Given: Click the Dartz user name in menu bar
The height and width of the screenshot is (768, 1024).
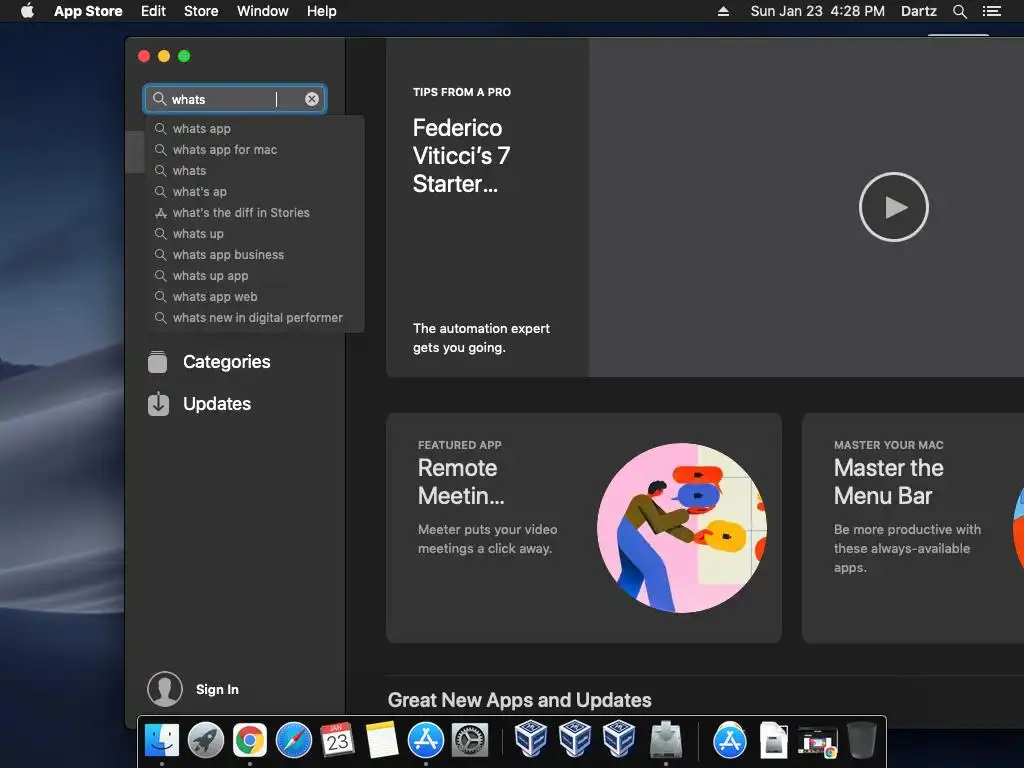Looking at the screenshot, I should (918, 11).
